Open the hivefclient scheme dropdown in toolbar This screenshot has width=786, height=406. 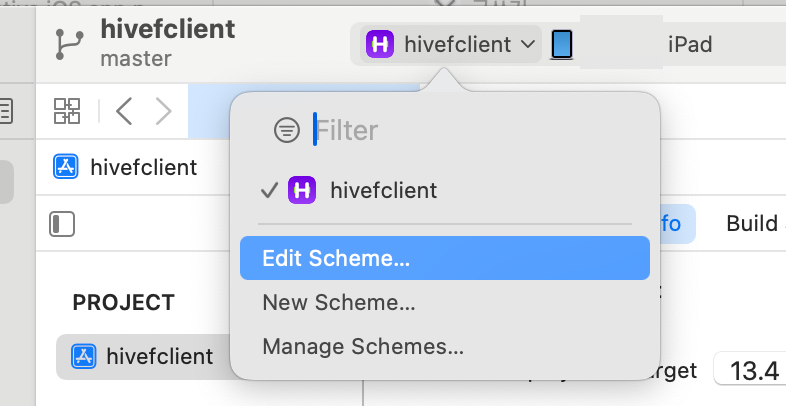click(451, 44)
